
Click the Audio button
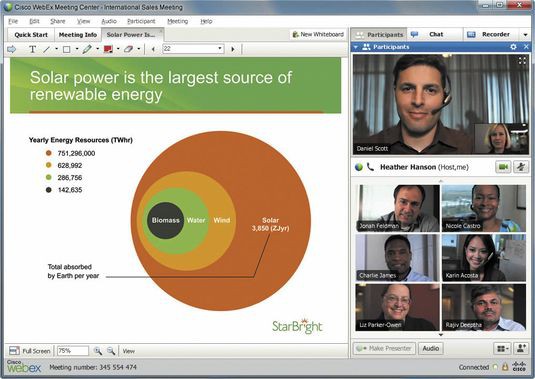coord(431,348)
